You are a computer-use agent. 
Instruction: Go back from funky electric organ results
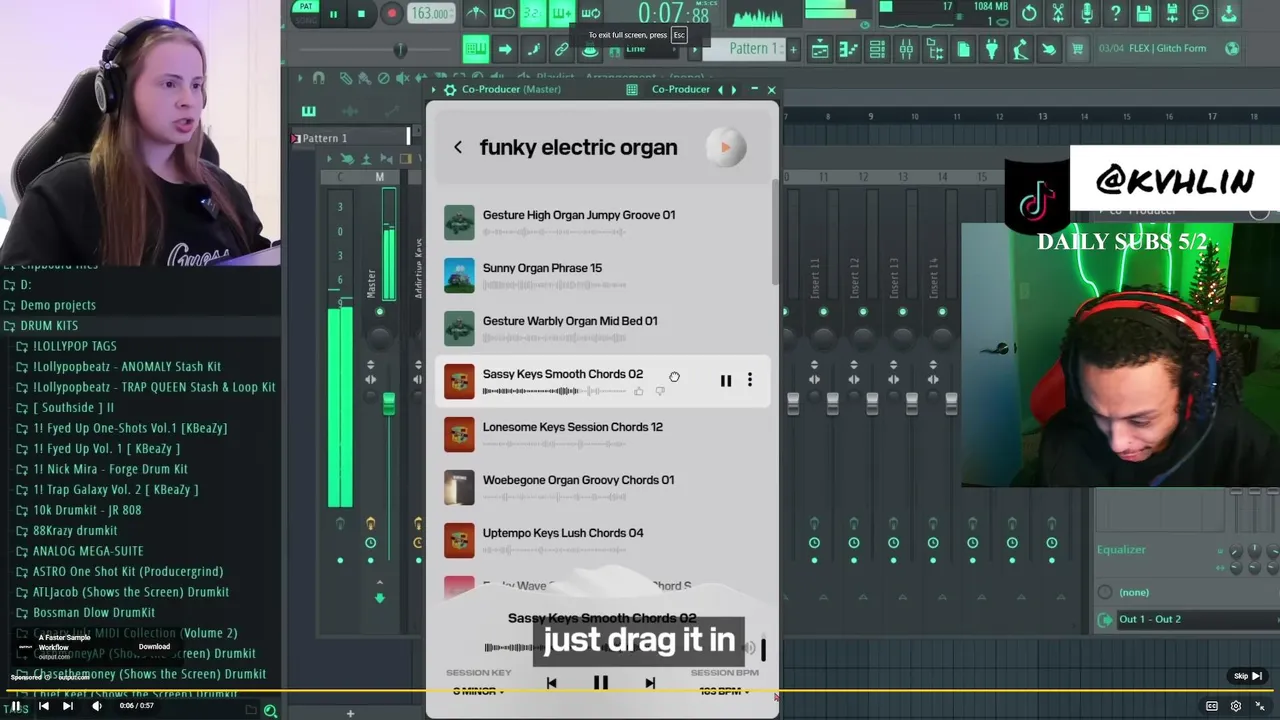coord(458,147)
